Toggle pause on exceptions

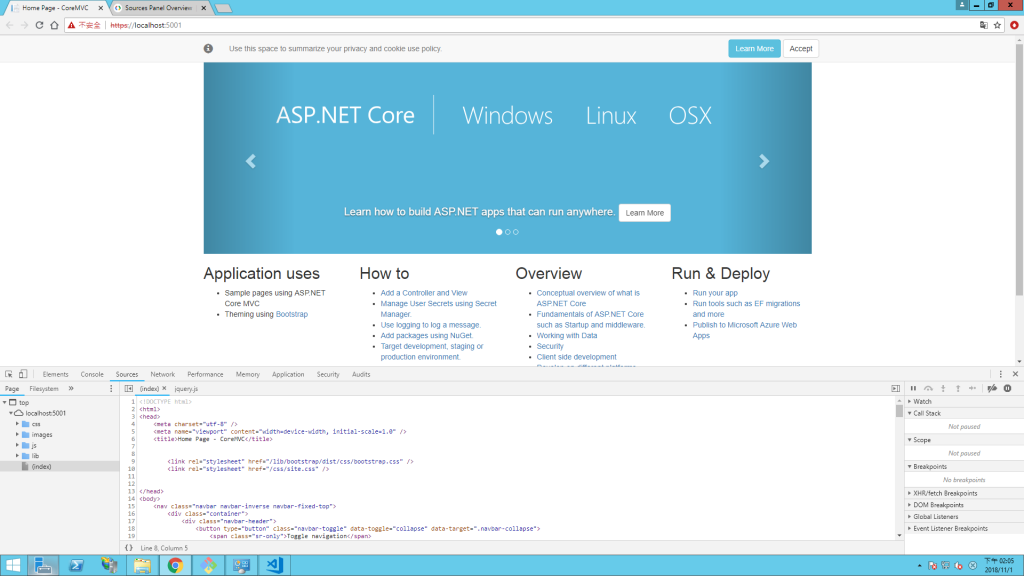[x=1008, y=389]
